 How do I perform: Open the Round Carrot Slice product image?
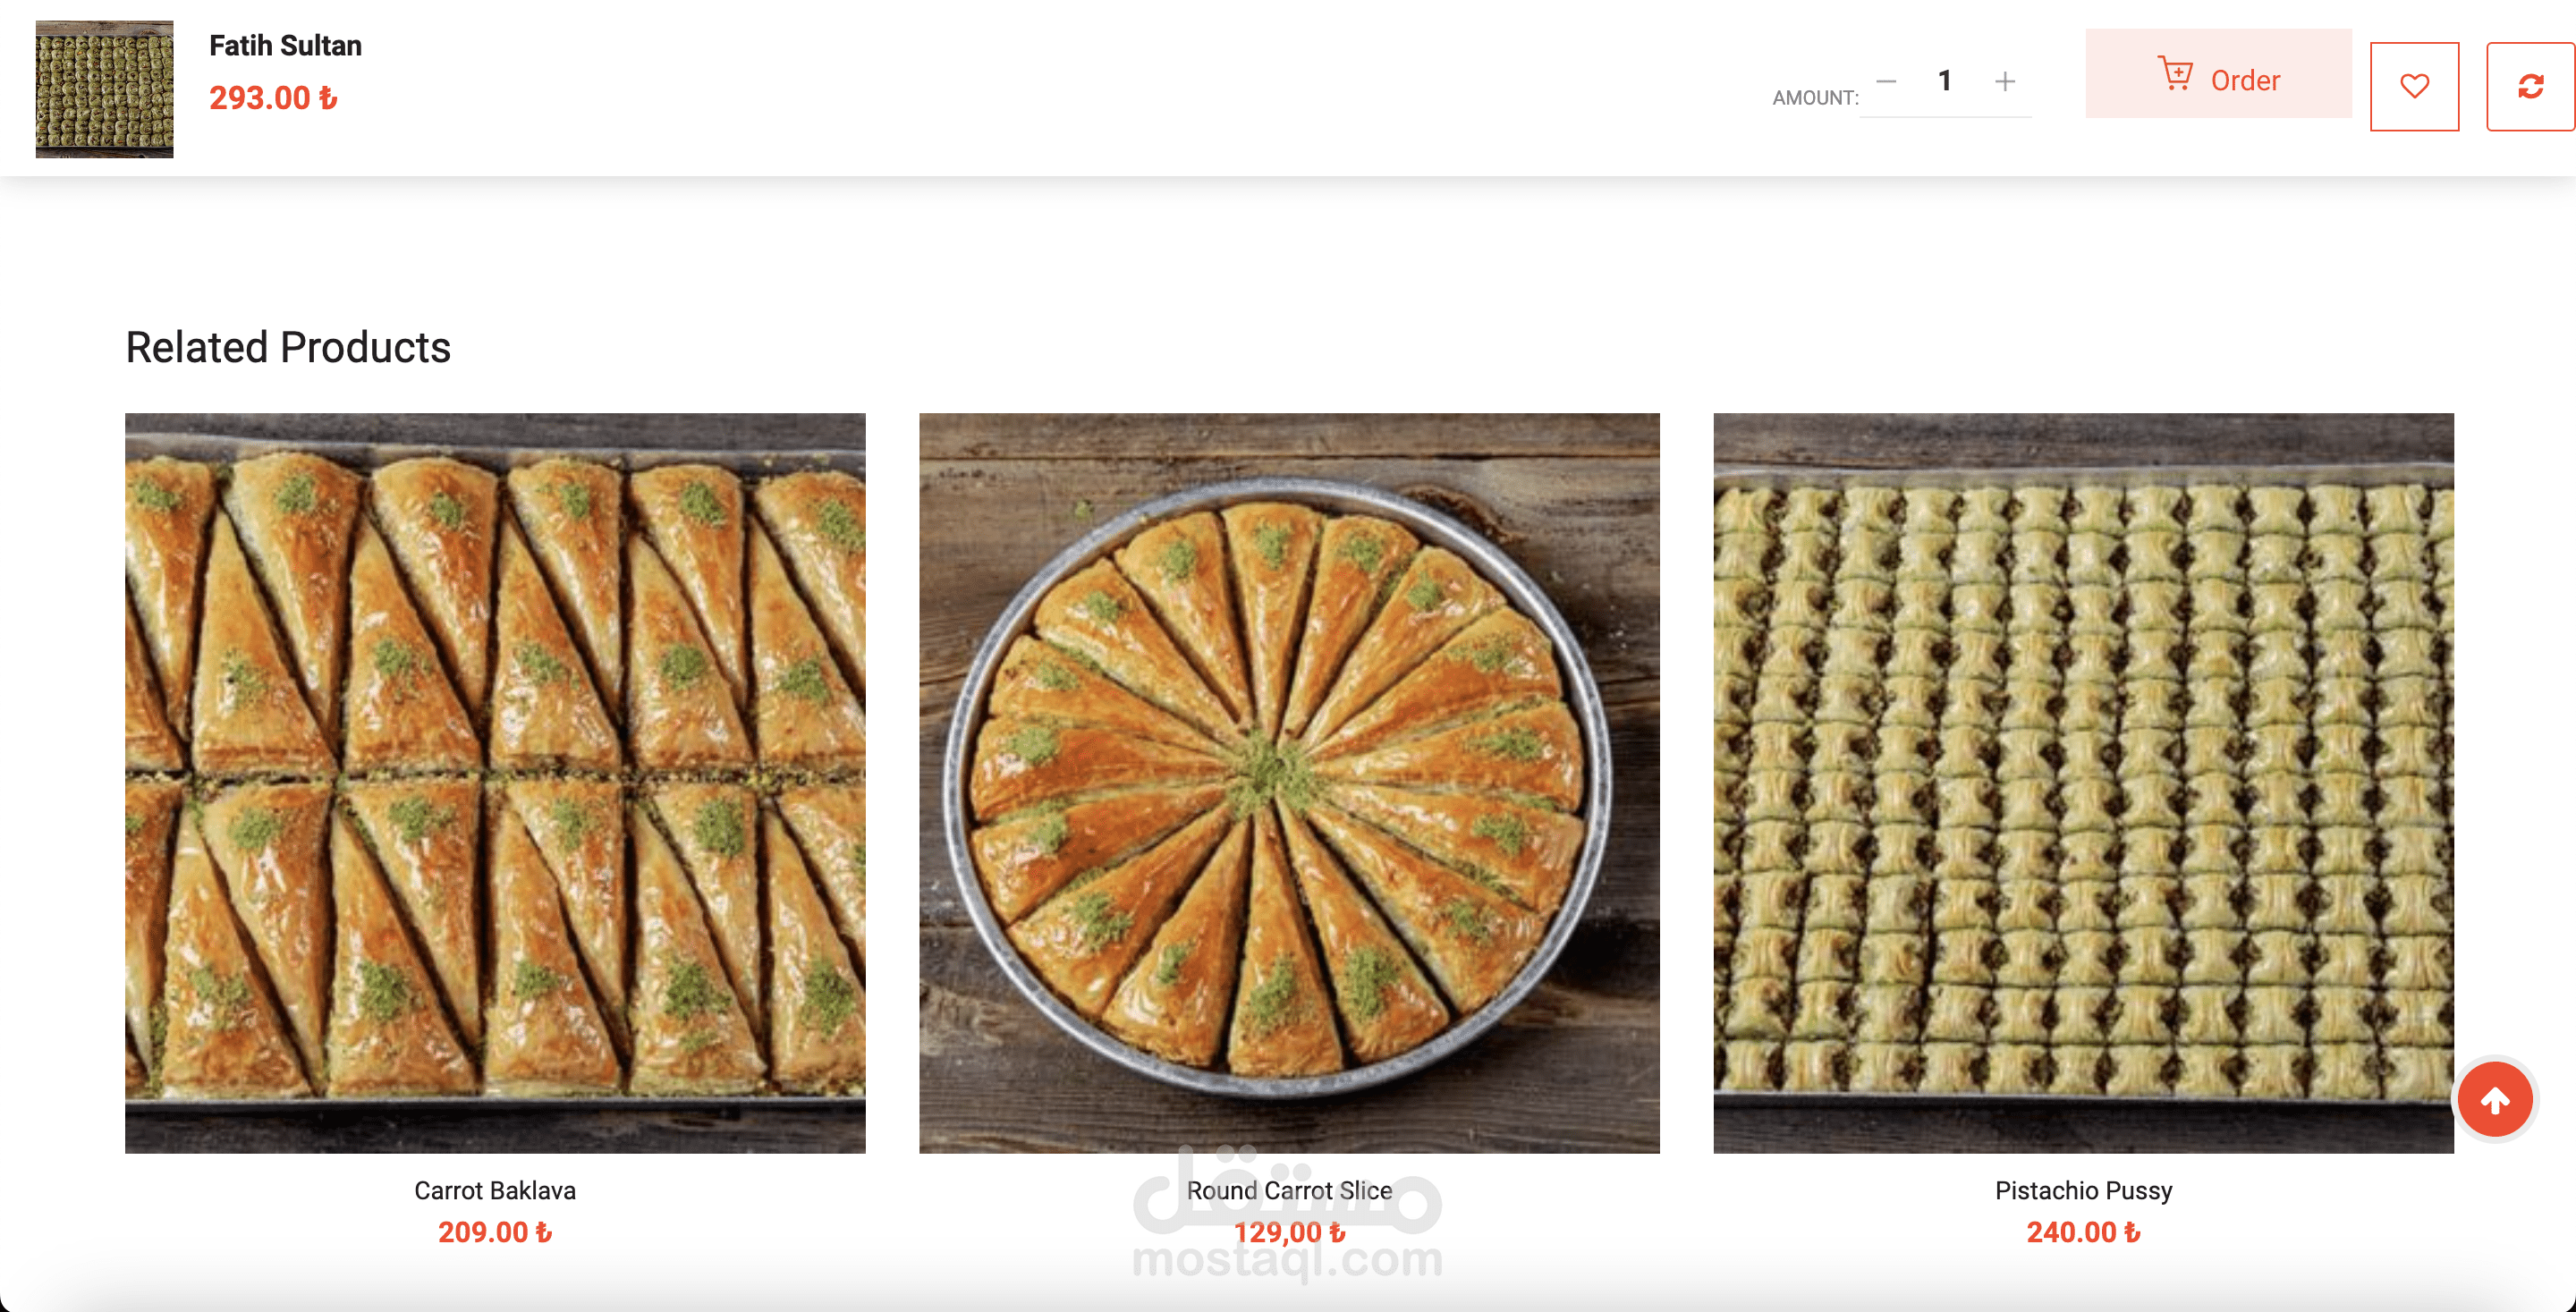(1289, 782)
